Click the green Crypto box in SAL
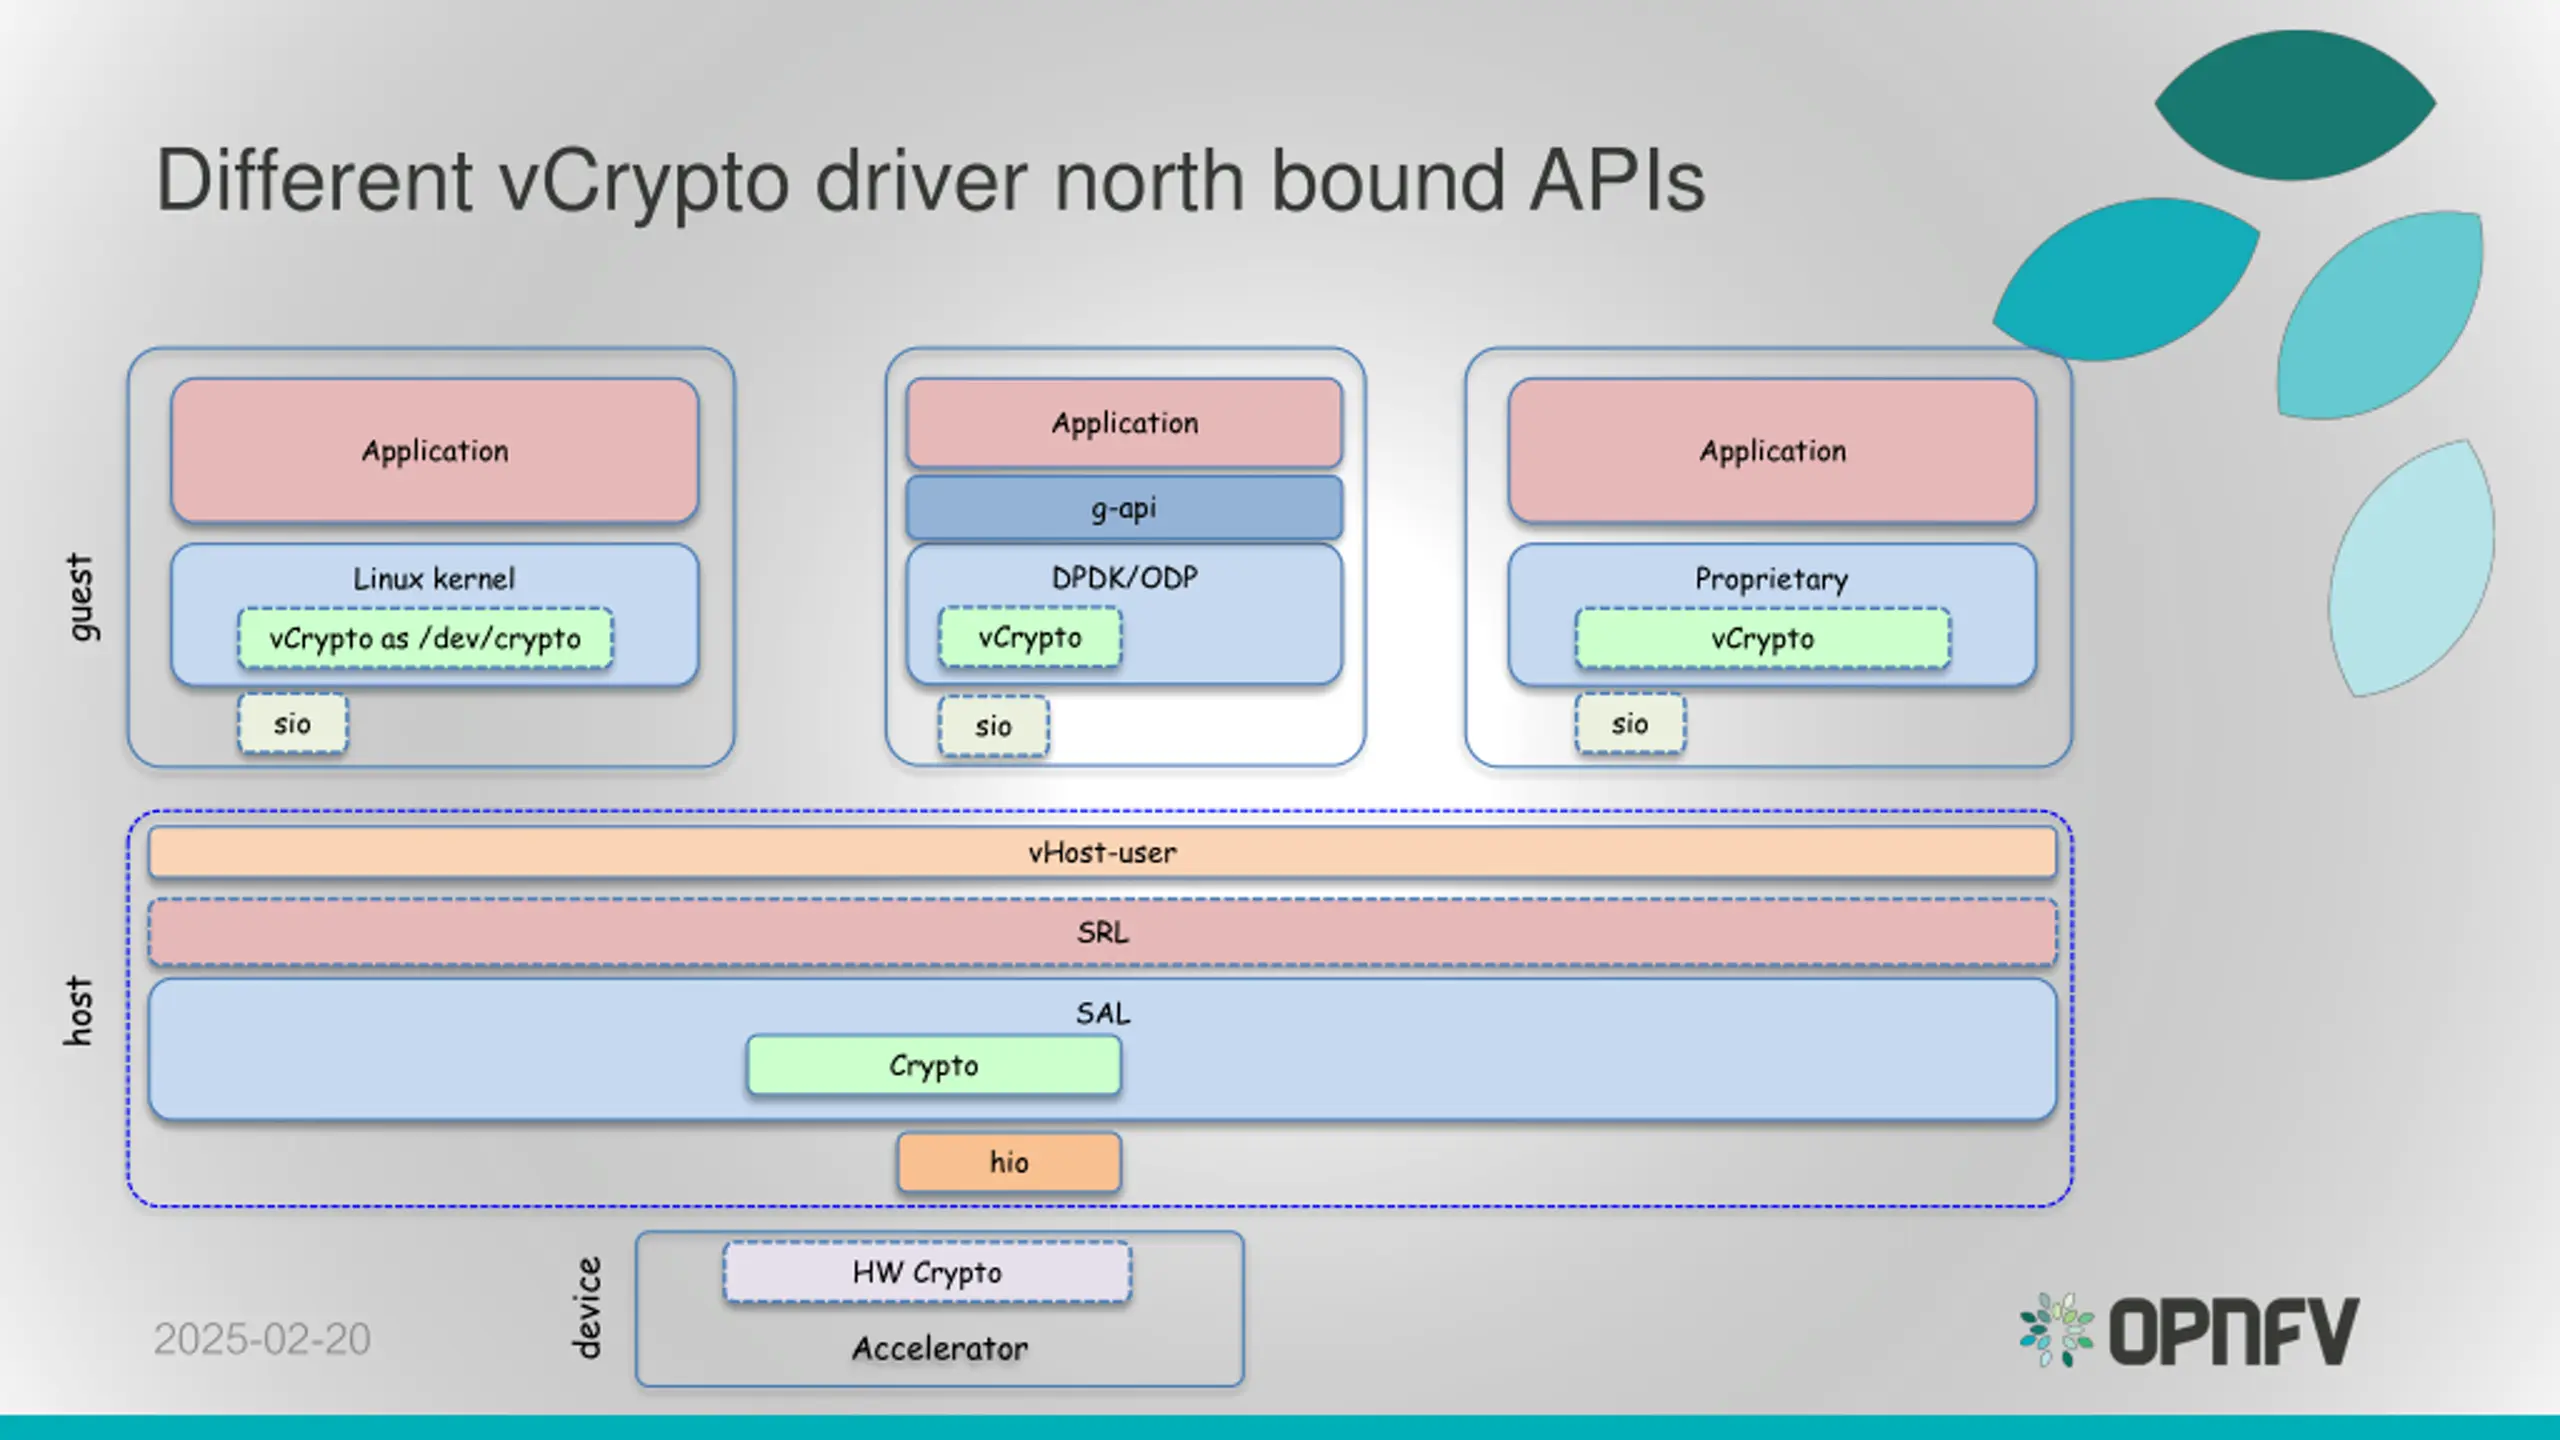Screen dimensions: 2560x1440 [934, 1065]
